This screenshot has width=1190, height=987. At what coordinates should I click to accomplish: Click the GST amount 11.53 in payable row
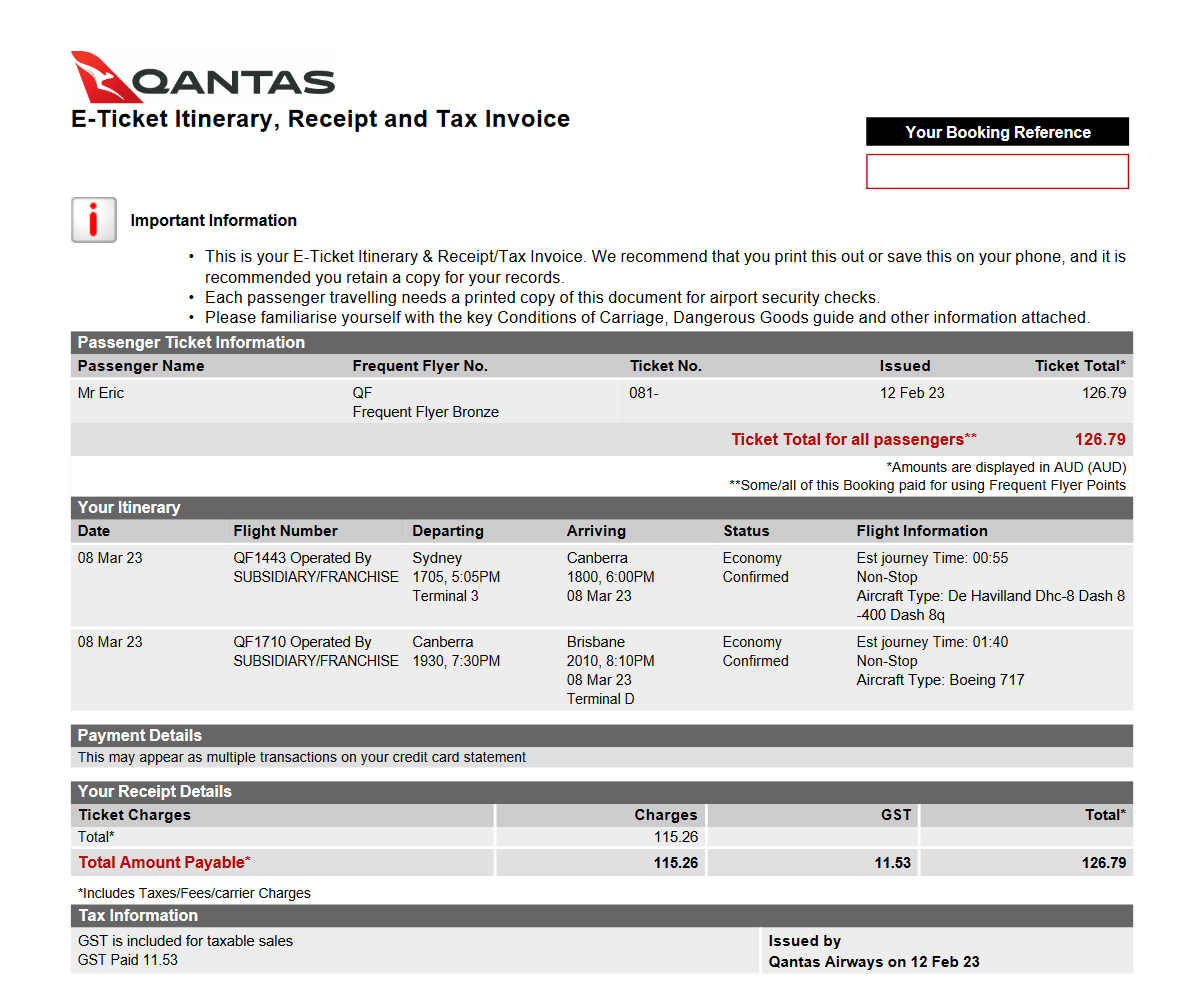click(892, 863)
